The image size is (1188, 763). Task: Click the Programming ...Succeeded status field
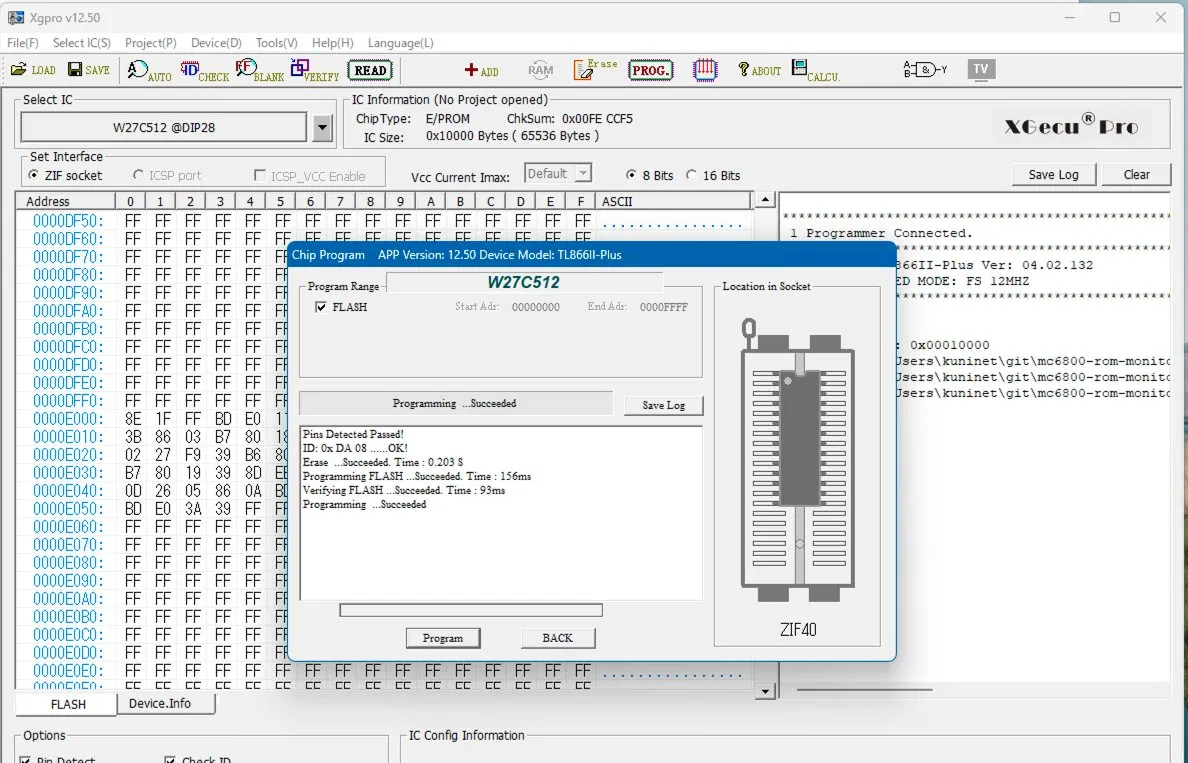(x=455, y=403)
